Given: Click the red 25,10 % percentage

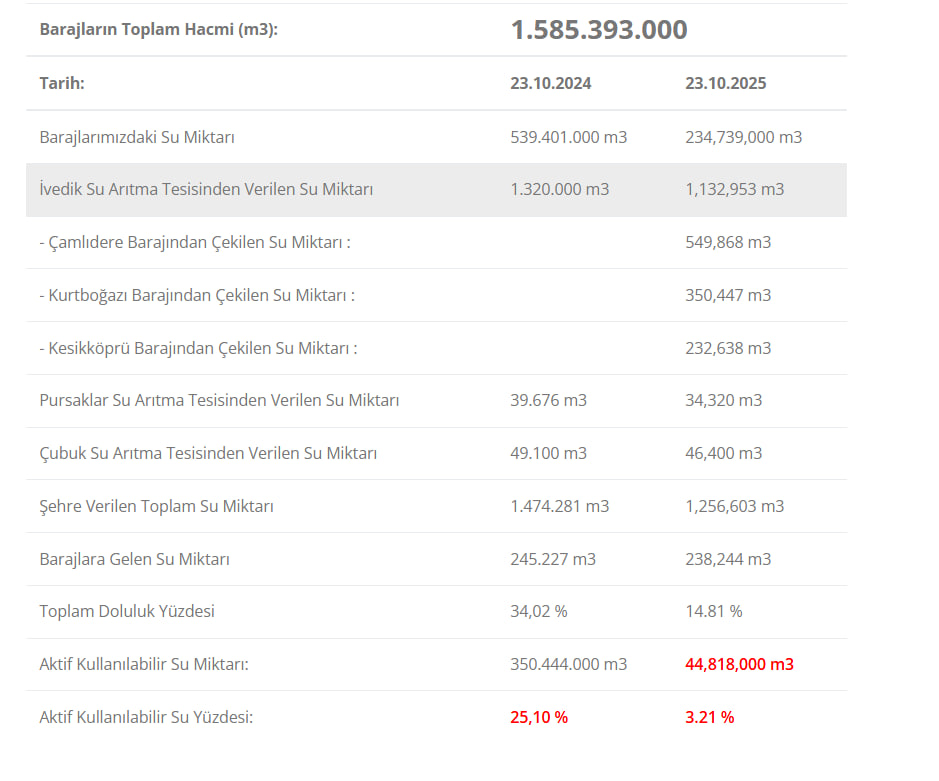Looking at the screenshot, I should 539,717.
